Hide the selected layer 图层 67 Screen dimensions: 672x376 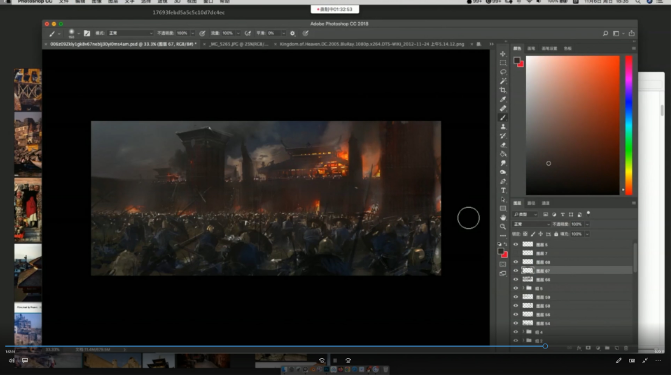[x=516, y=271]
